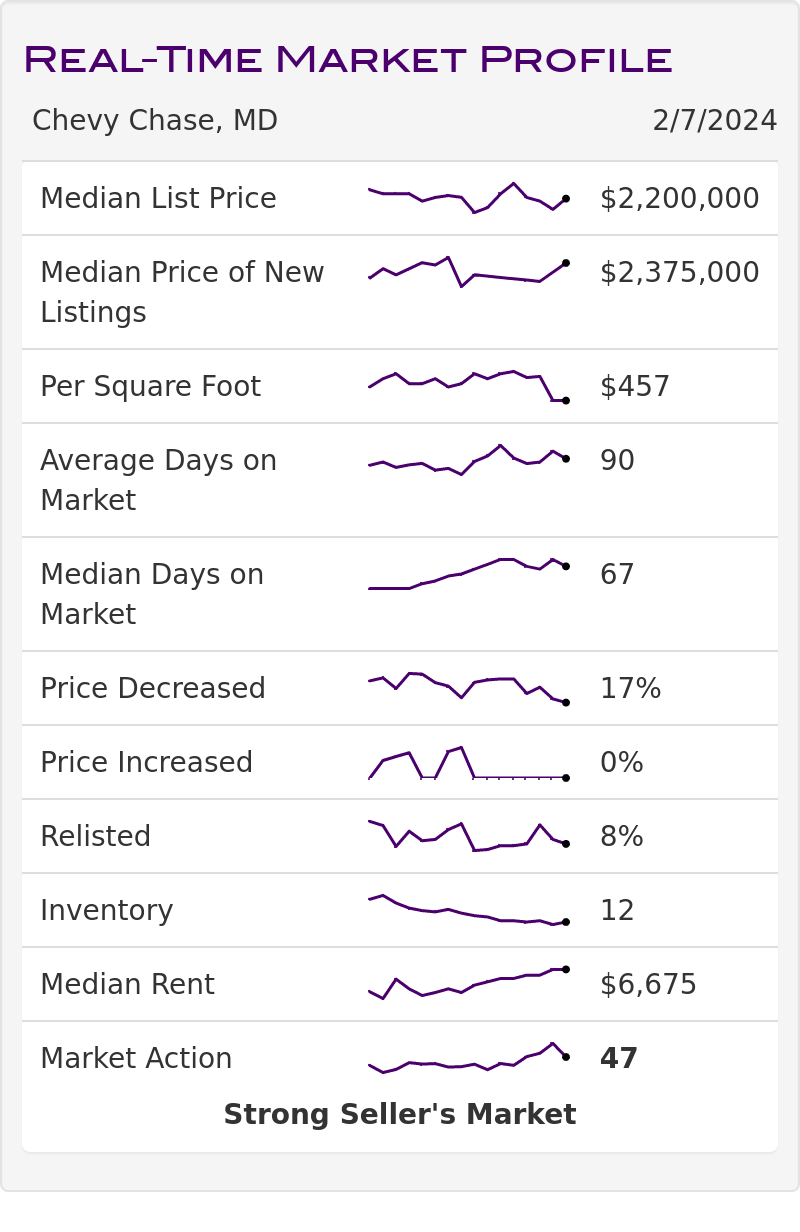Click the Price Decreased trend sparkline
The height and width of the screenshot is (1232, 800).
[468, 688]
